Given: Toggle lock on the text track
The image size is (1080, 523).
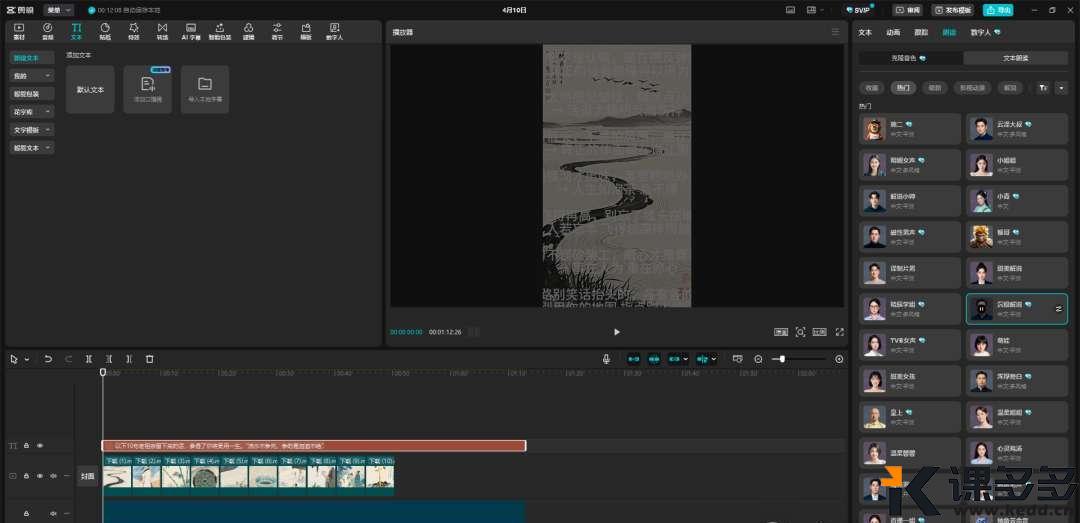Looking at the screenshot, I should pos(26,446).
